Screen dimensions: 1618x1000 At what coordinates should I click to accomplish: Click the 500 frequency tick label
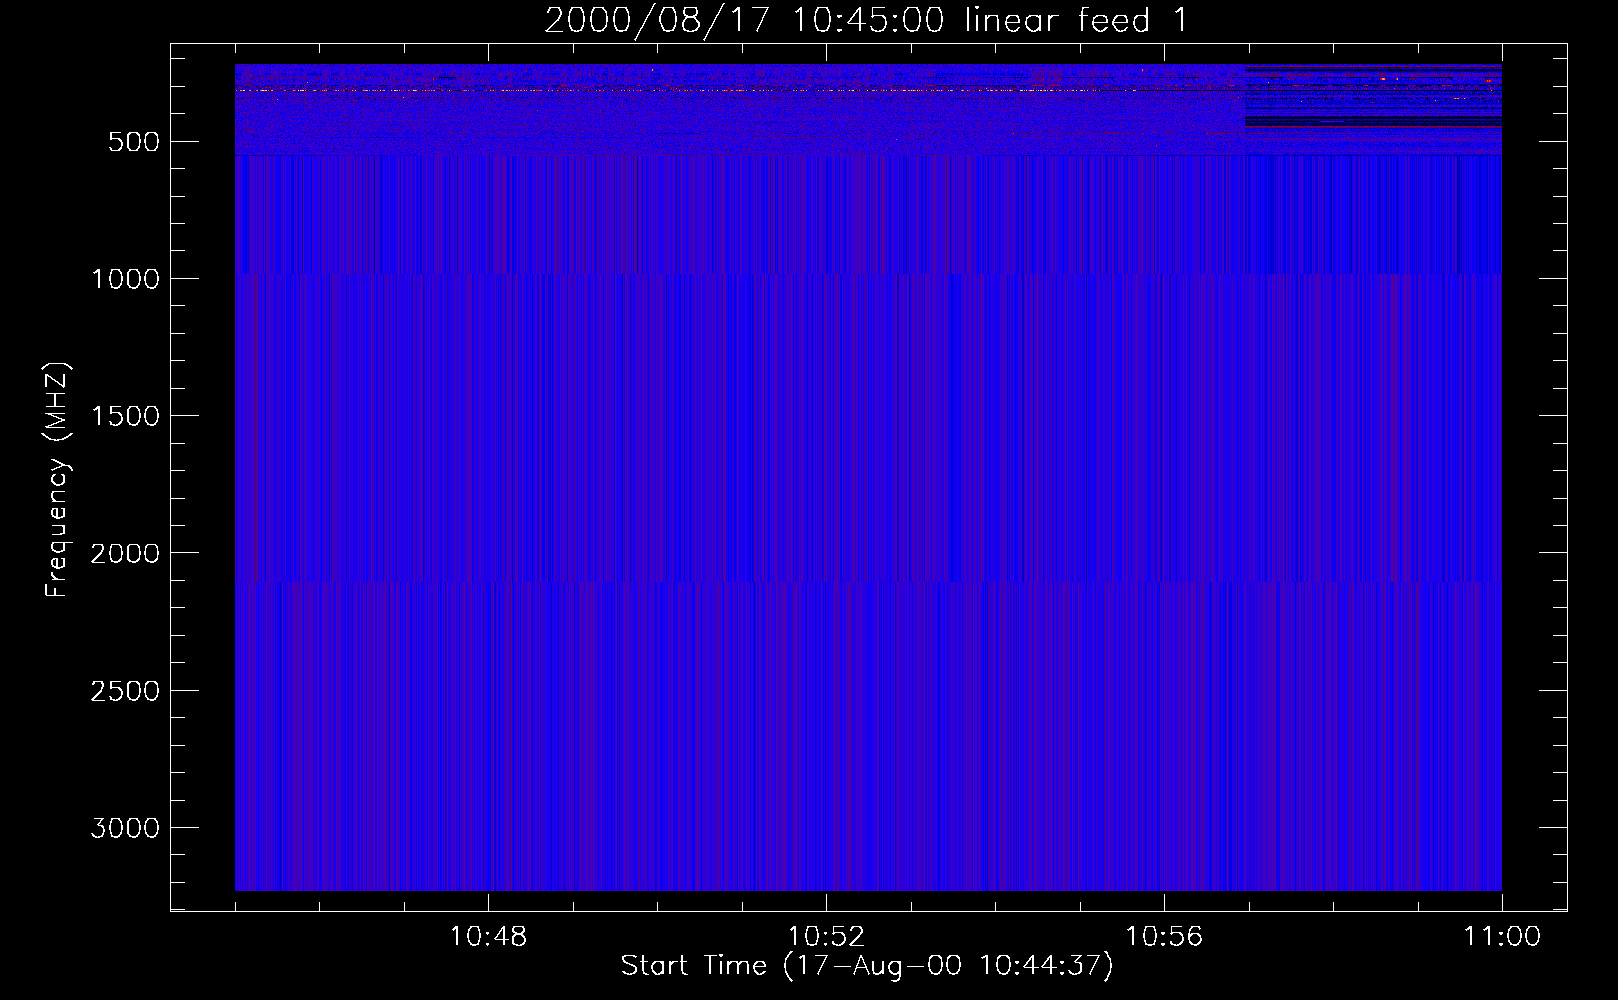(134, 142)
